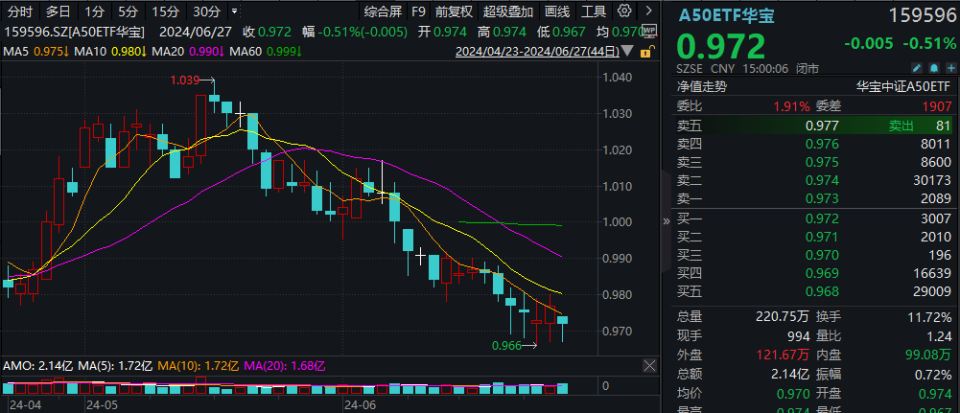Open the date range triangle dropdown
This screenshot has height=413, width=960.
click(628, 51)
